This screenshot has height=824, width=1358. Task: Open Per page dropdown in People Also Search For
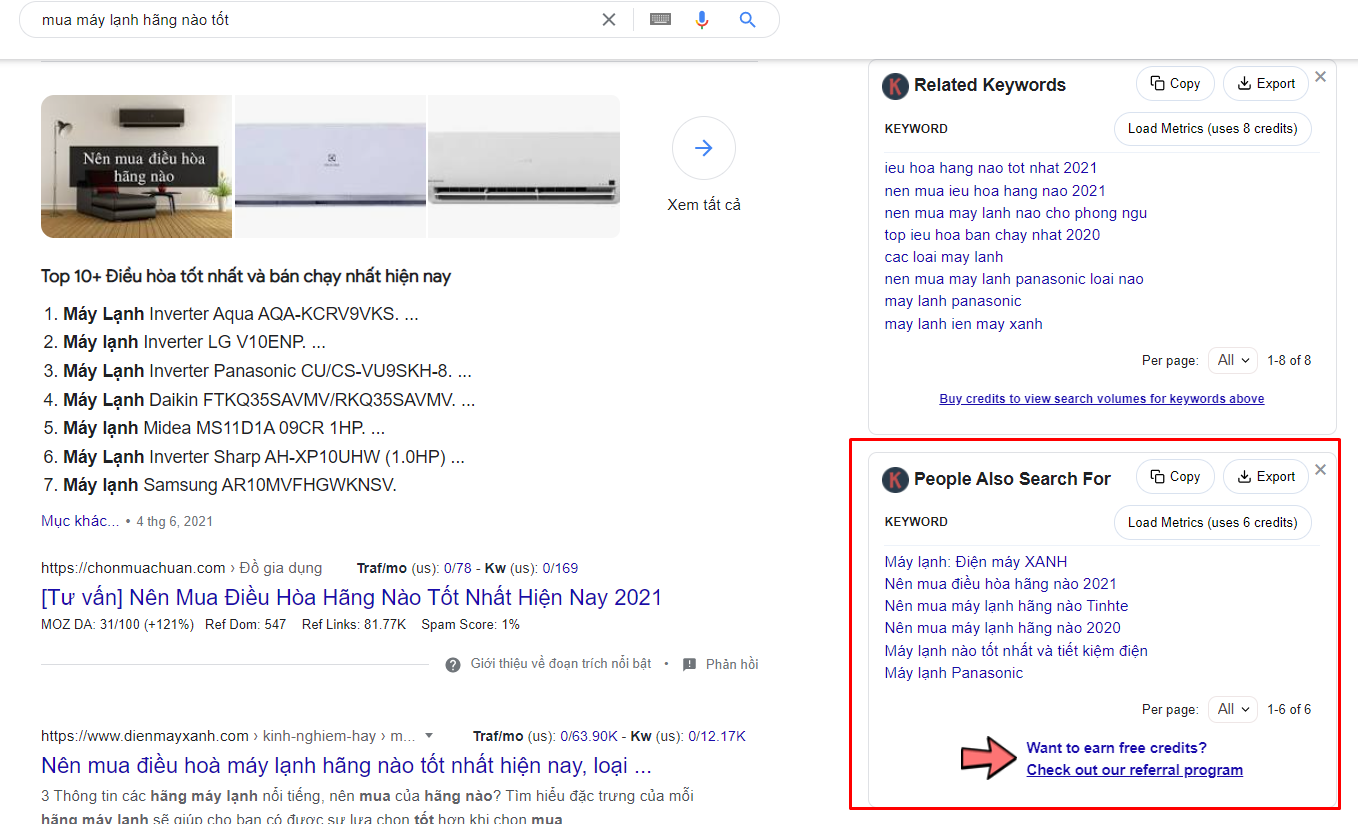point(1232,709)
